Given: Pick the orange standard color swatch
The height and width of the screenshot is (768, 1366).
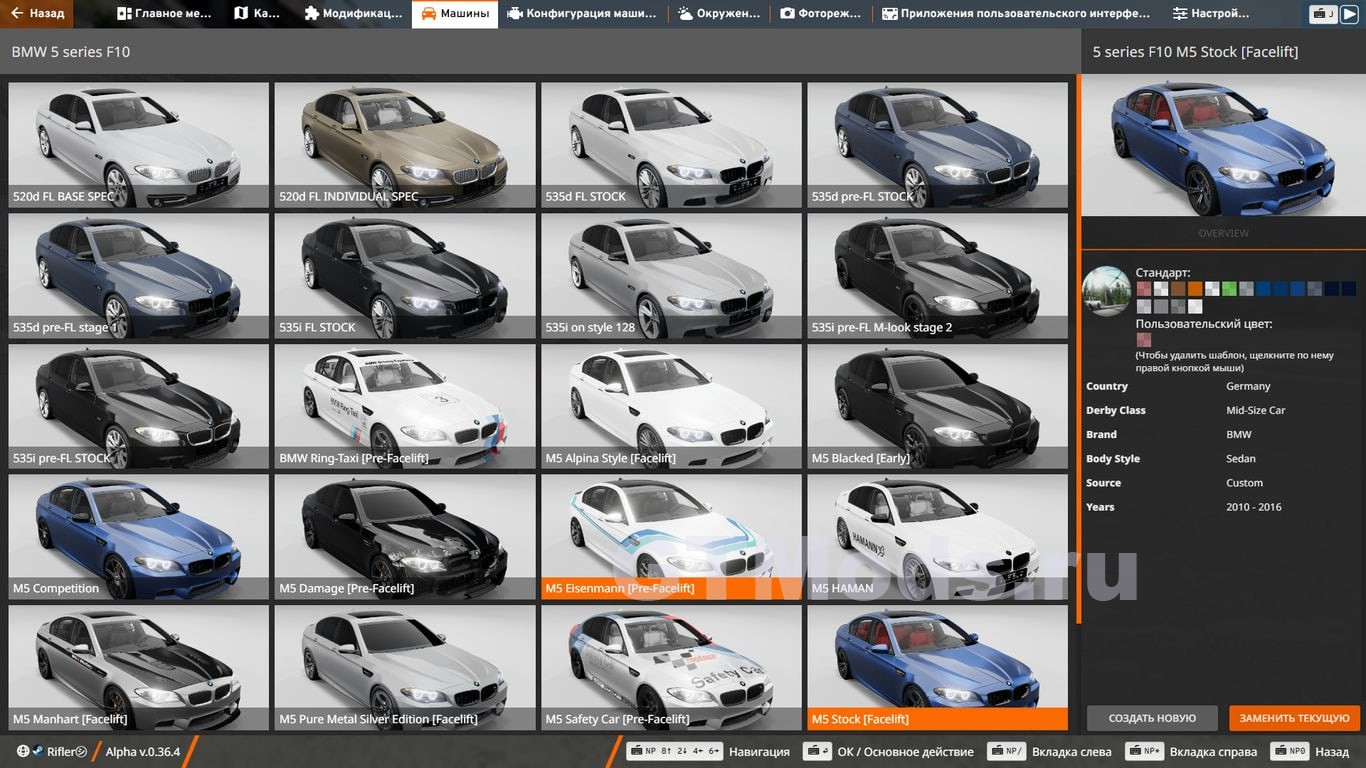Looking at the screenshot, I should click(x=1195, y=289).
